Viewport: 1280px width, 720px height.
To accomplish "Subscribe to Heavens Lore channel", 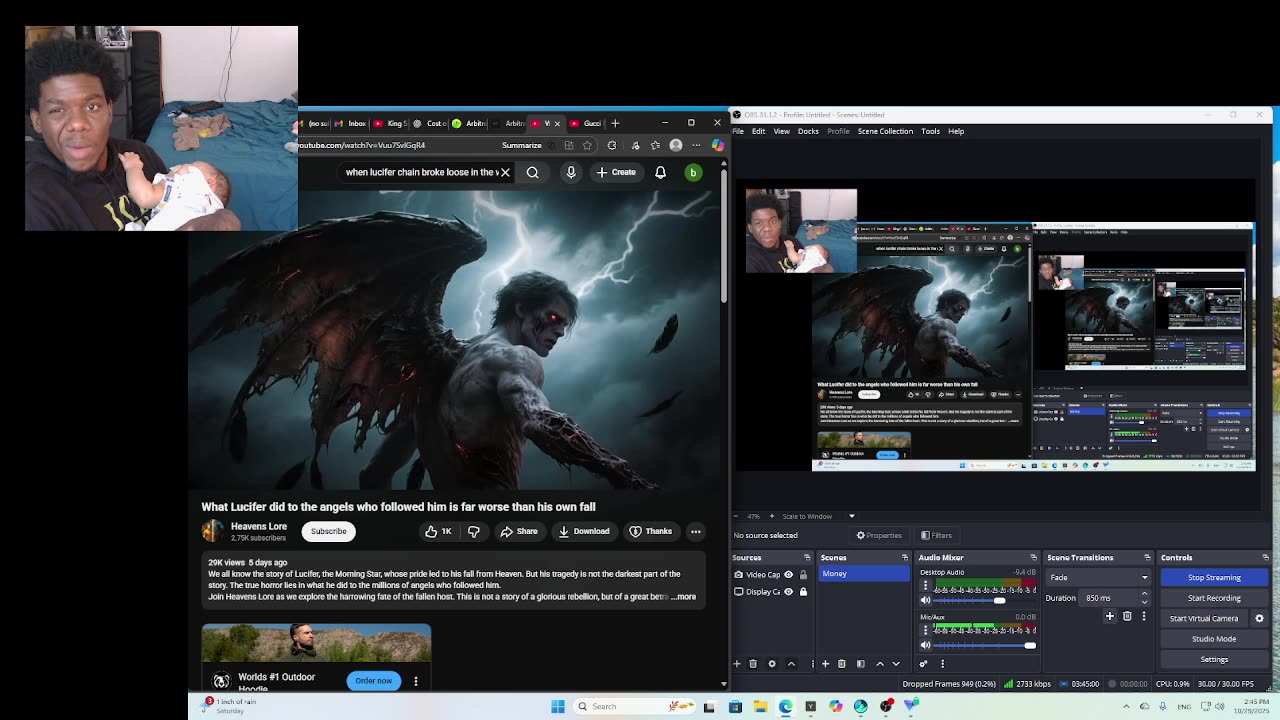I will coord(328,531).
